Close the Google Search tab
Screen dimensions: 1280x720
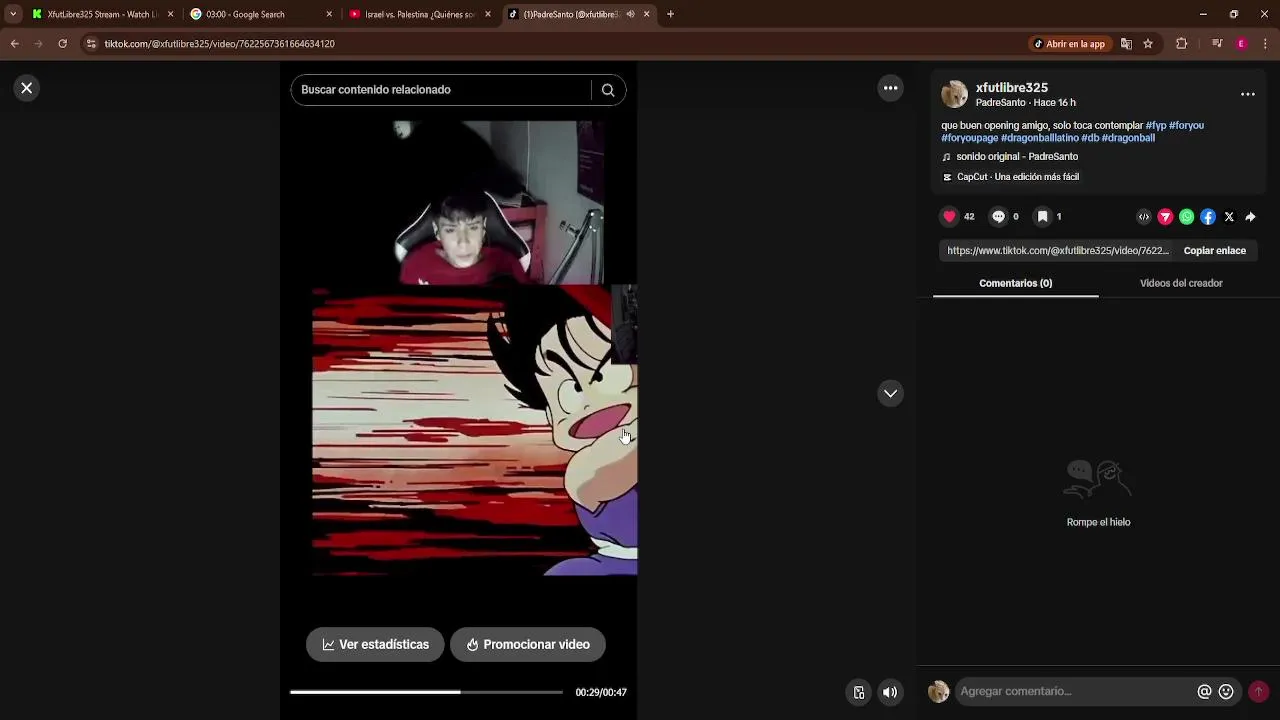(x=329, y=14)
